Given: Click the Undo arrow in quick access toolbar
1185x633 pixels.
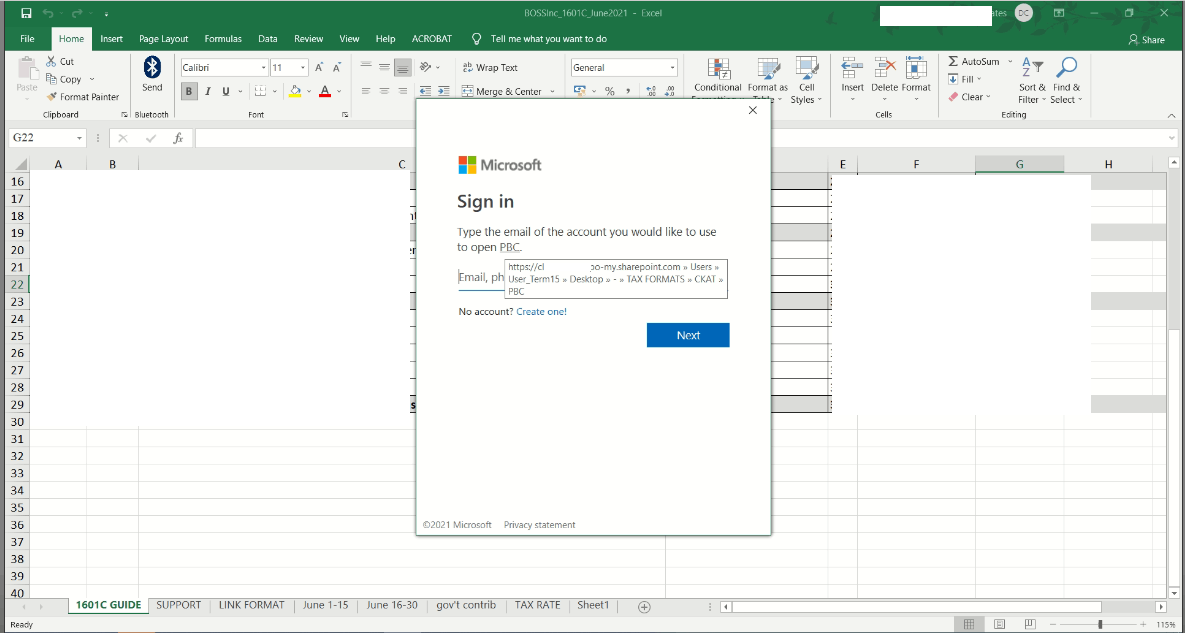Looking at the screenshot, I should [x=48, y=14].
